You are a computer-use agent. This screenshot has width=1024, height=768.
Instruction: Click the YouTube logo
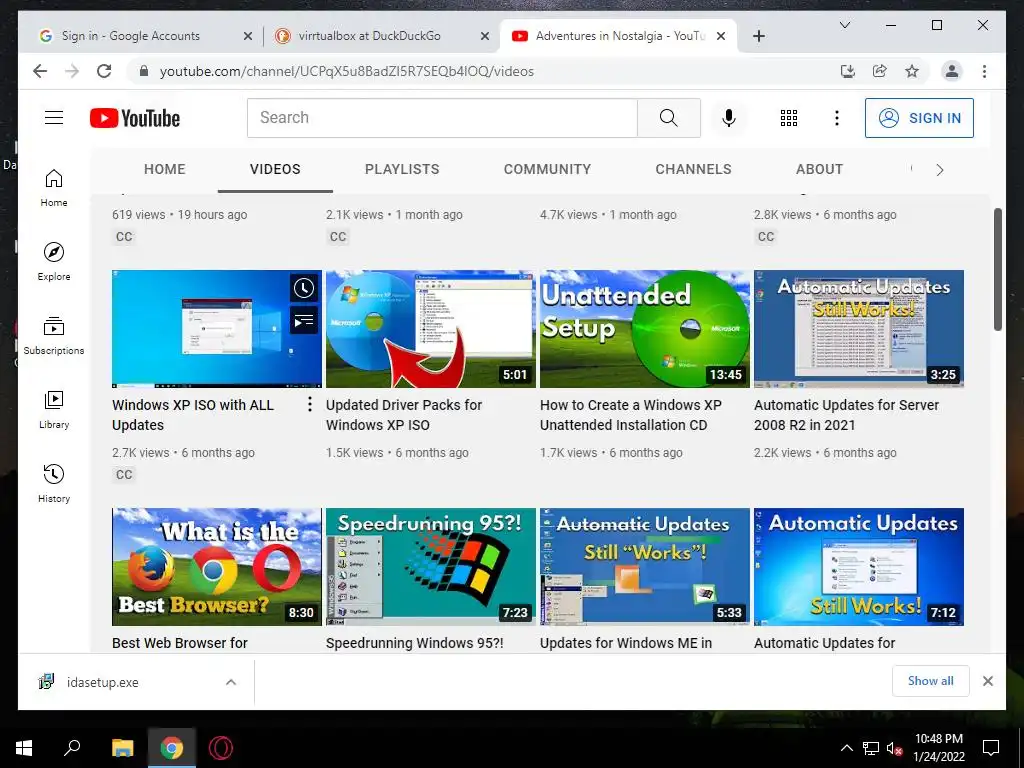(135, 118)
